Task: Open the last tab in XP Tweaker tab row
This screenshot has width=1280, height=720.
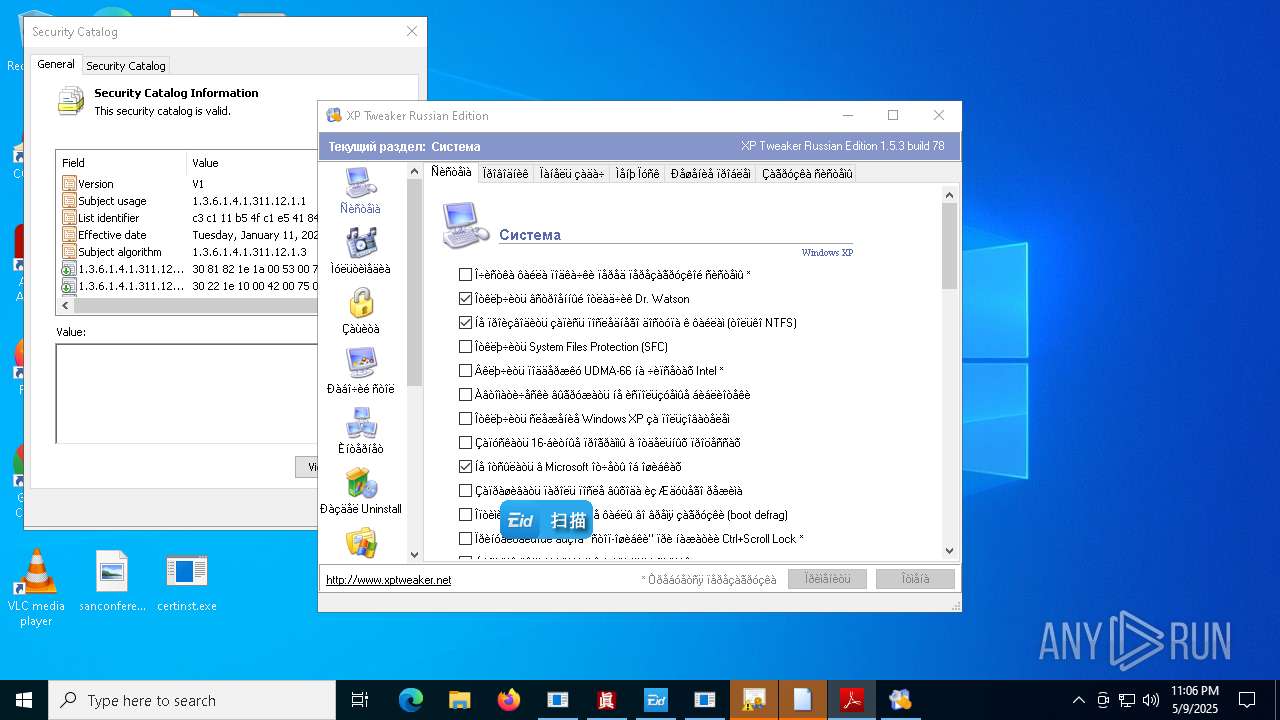Action: pos(807,174)
